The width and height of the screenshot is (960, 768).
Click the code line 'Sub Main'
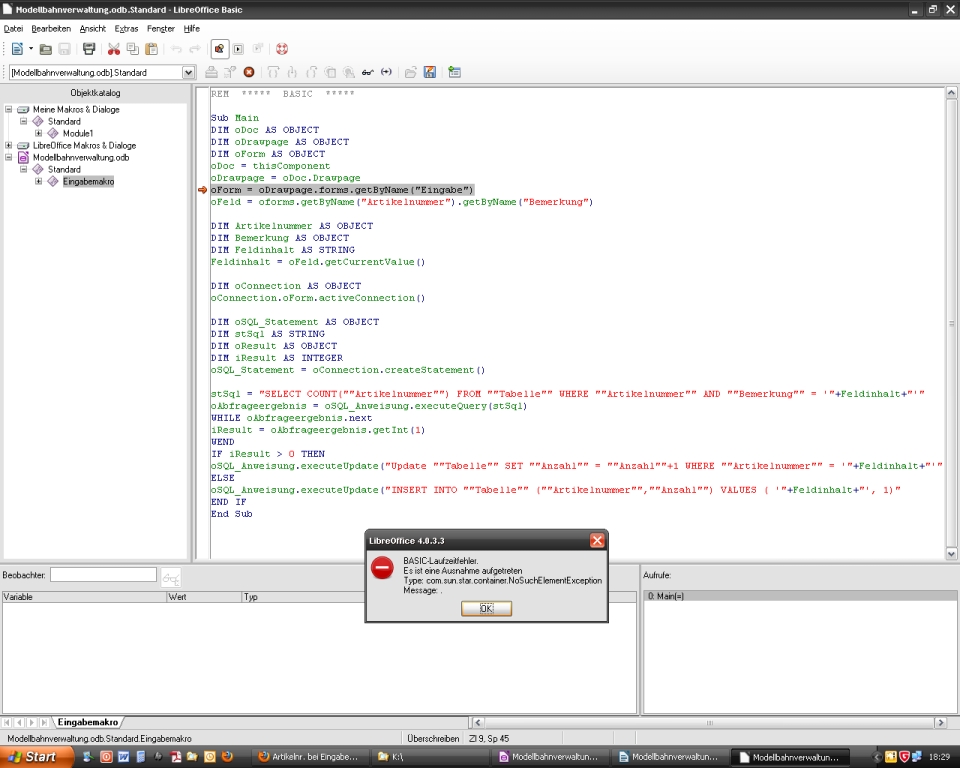[234, 118]
